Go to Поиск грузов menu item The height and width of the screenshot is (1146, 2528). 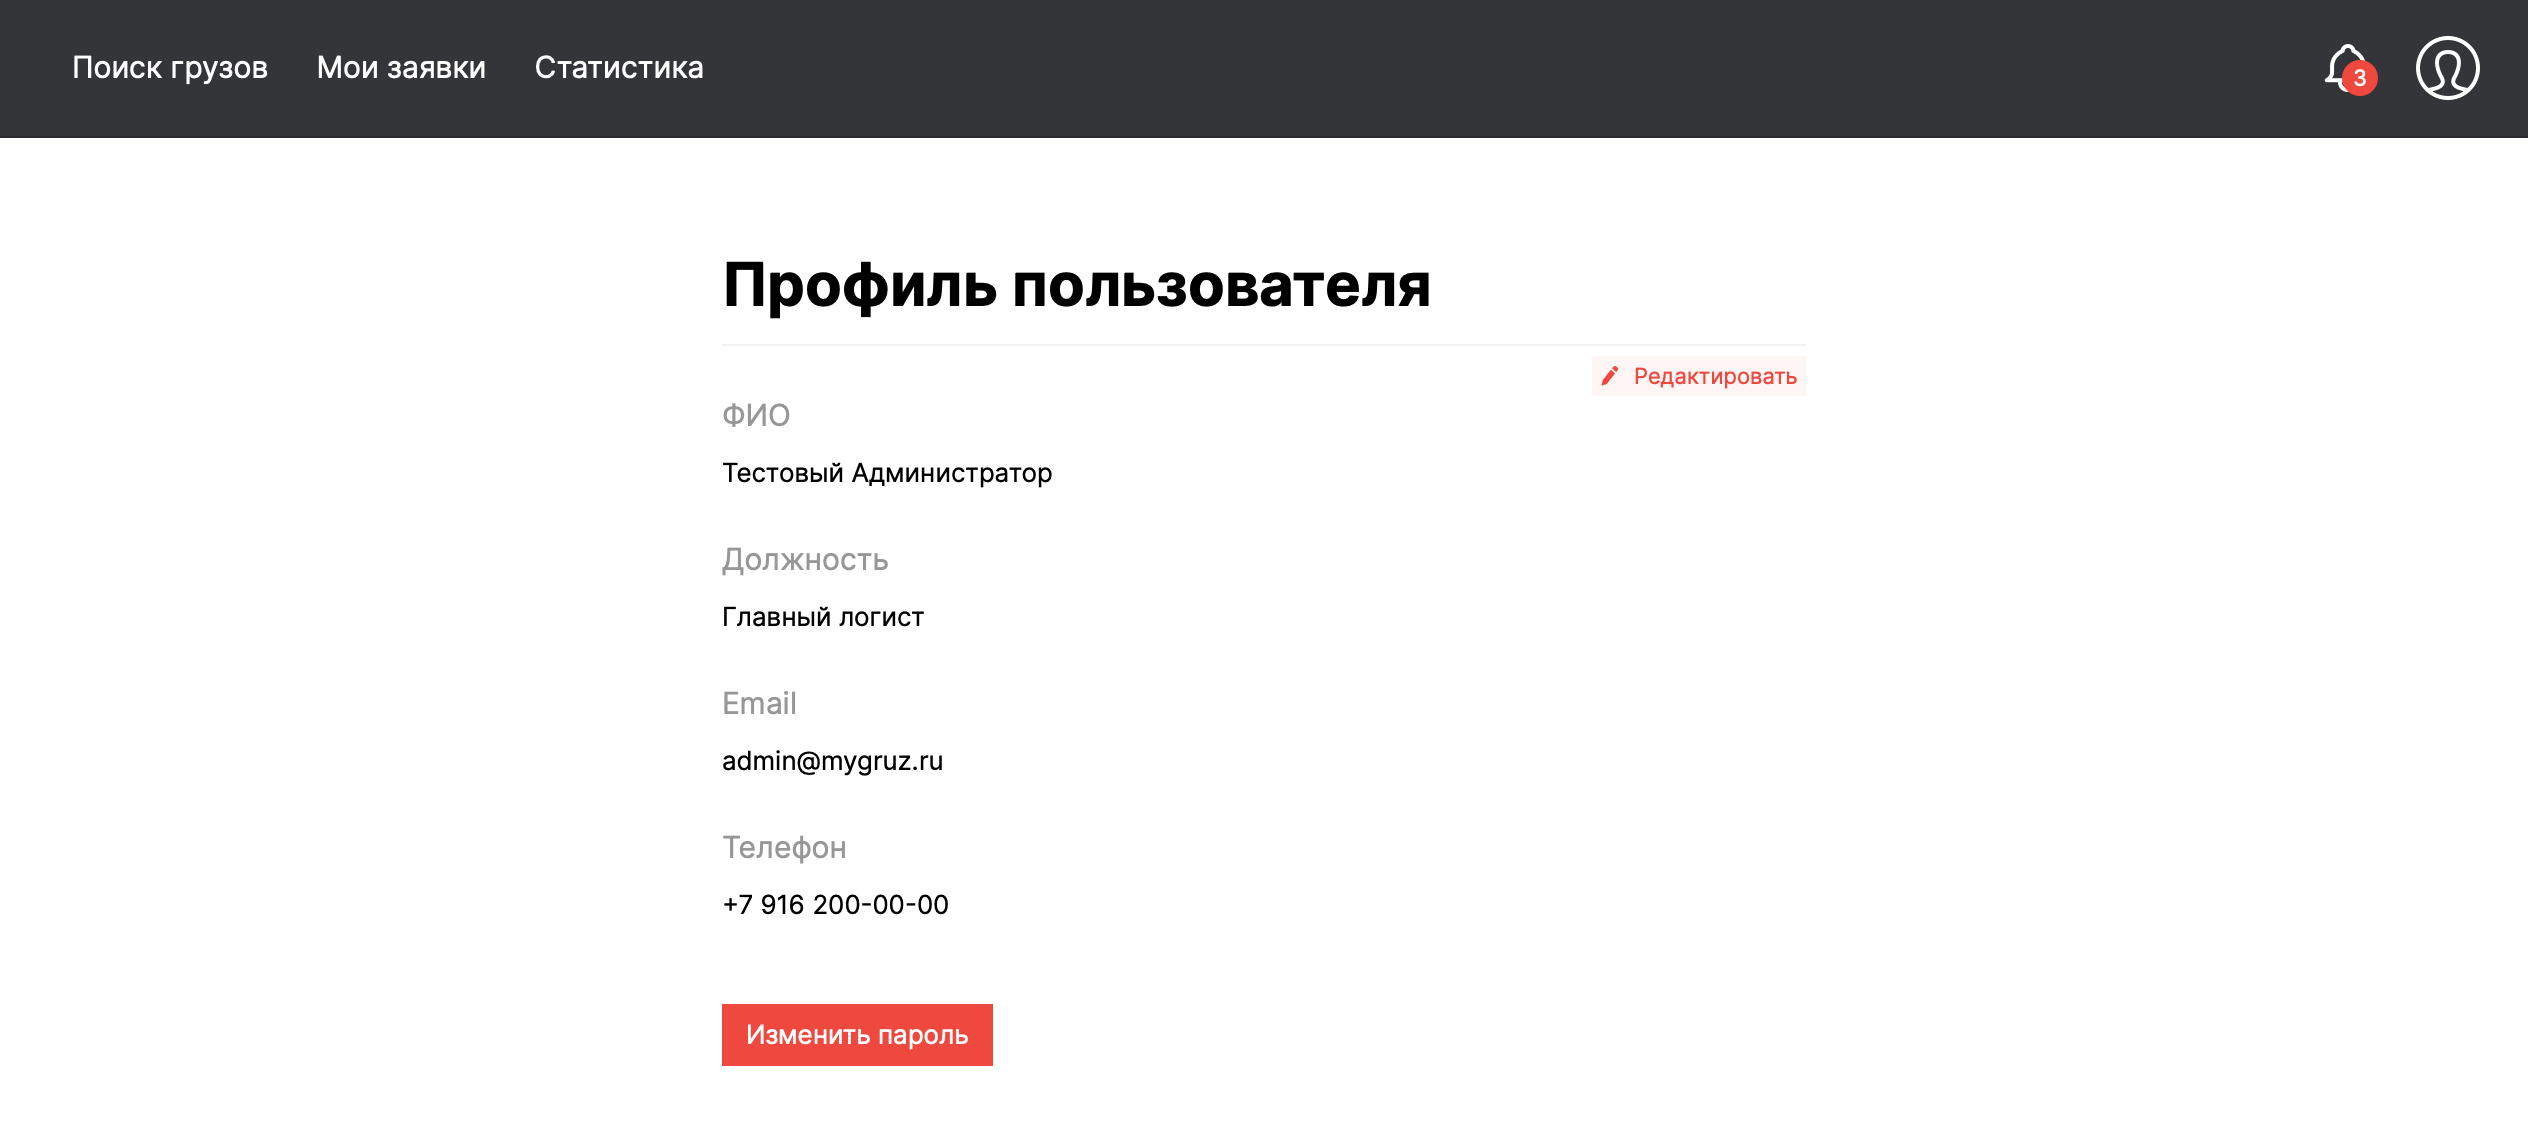point(170,67)
